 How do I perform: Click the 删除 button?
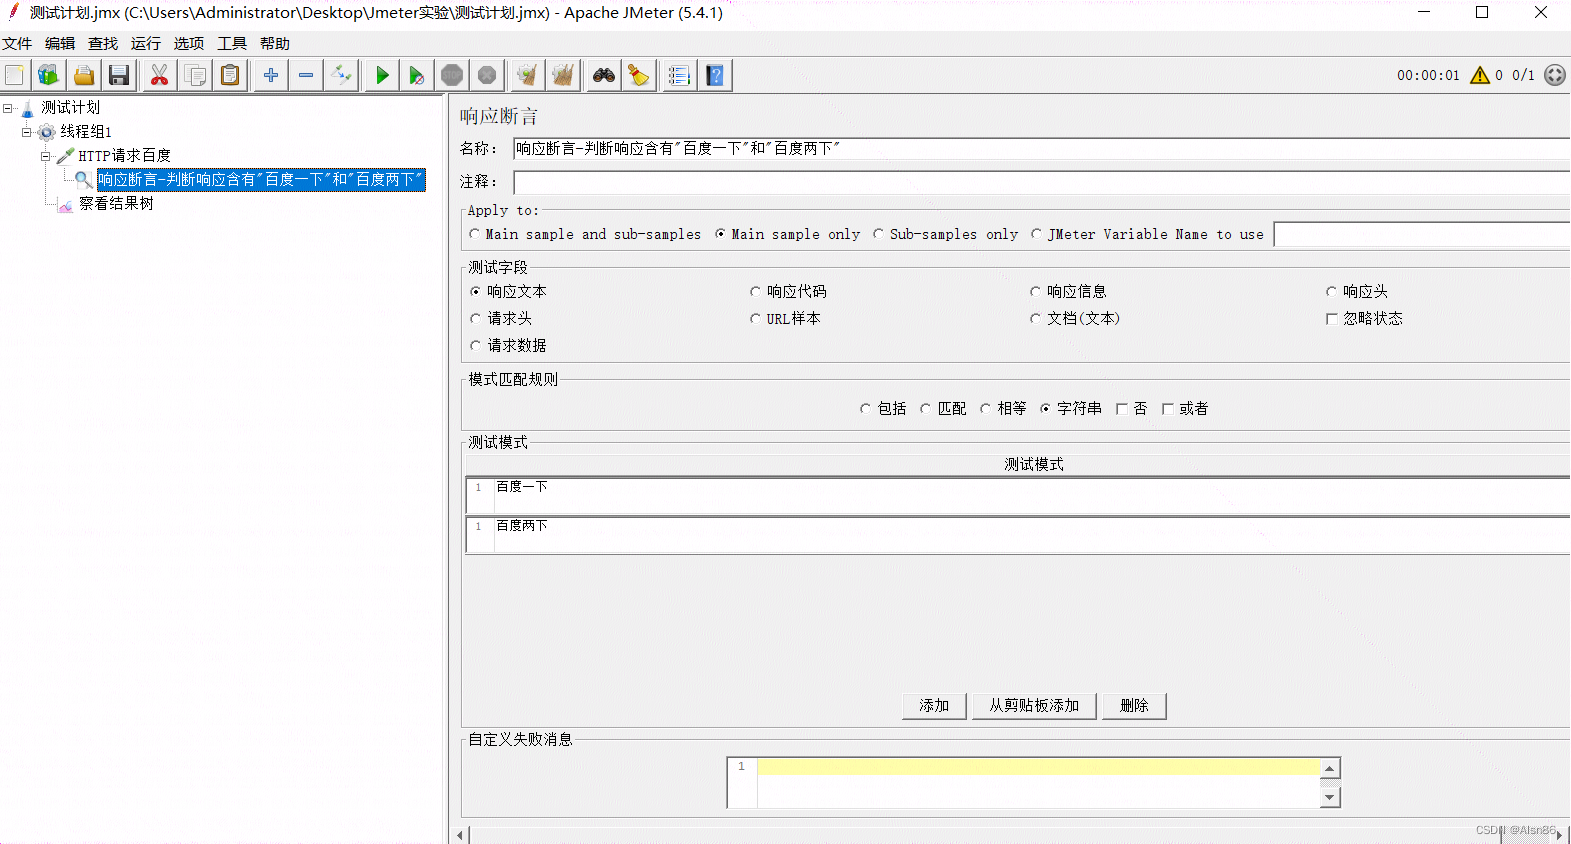click(x=1134, y=706)
